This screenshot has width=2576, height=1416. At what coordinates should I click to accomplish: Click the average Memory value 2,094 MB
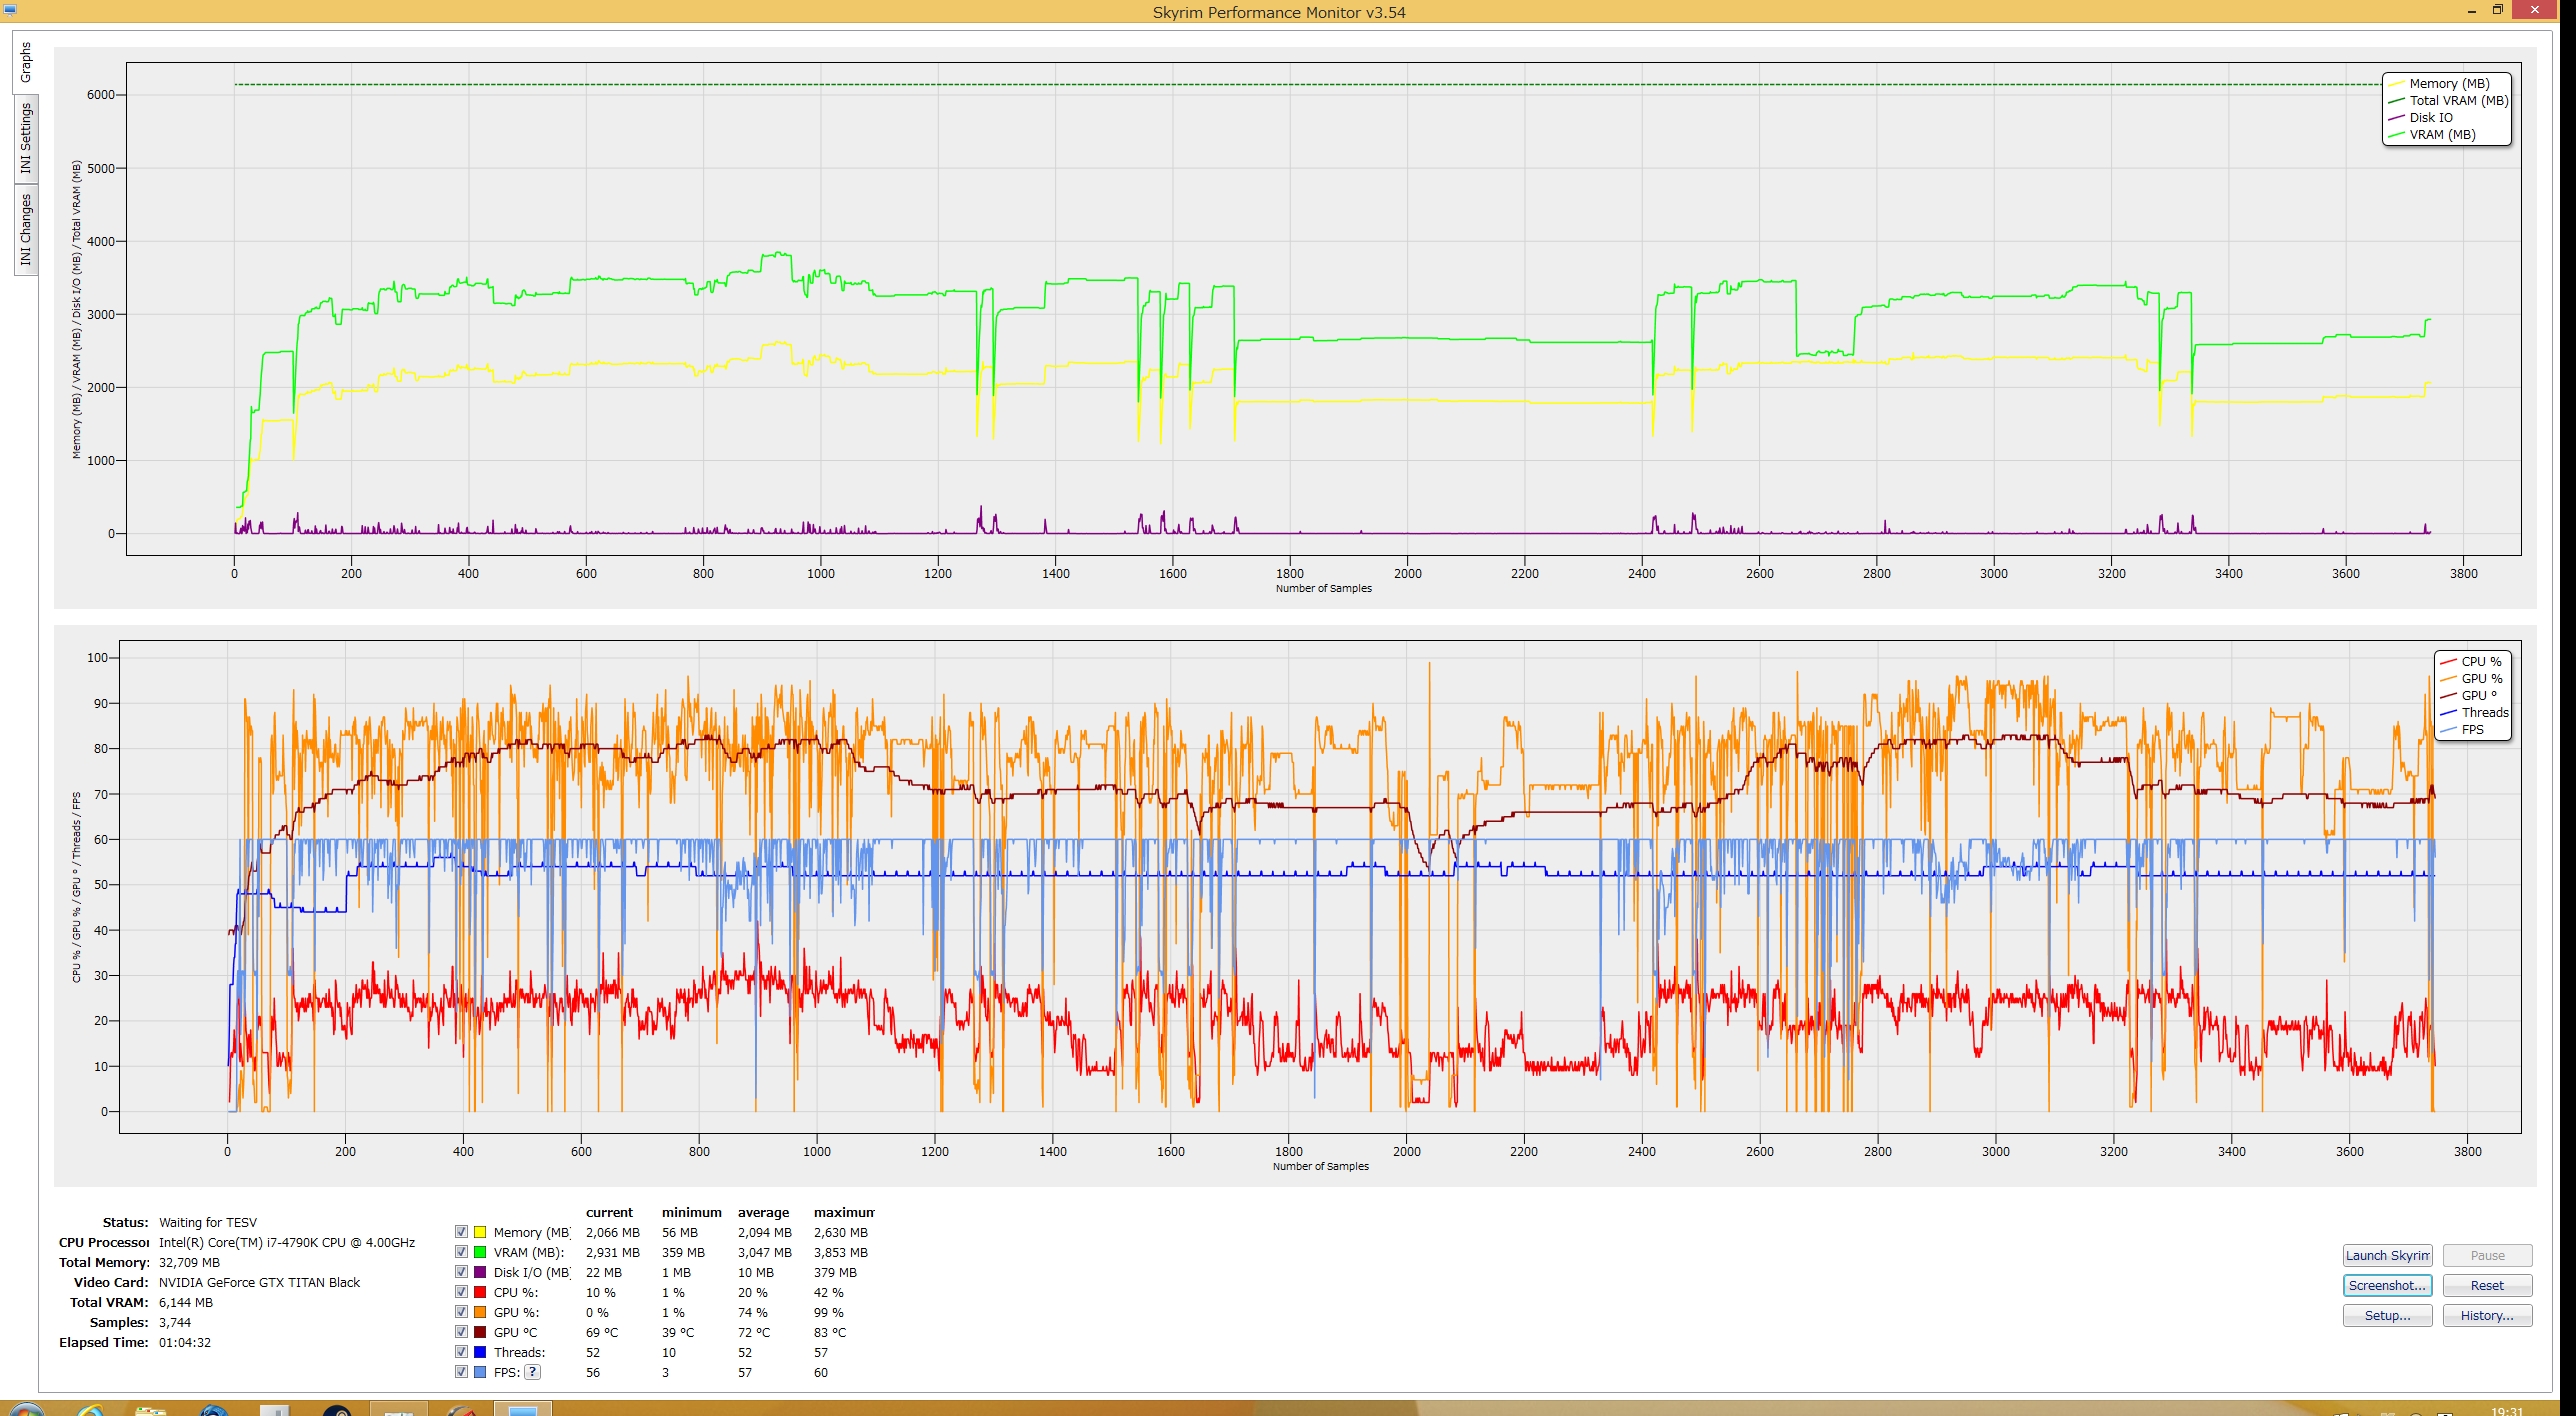765,1232
